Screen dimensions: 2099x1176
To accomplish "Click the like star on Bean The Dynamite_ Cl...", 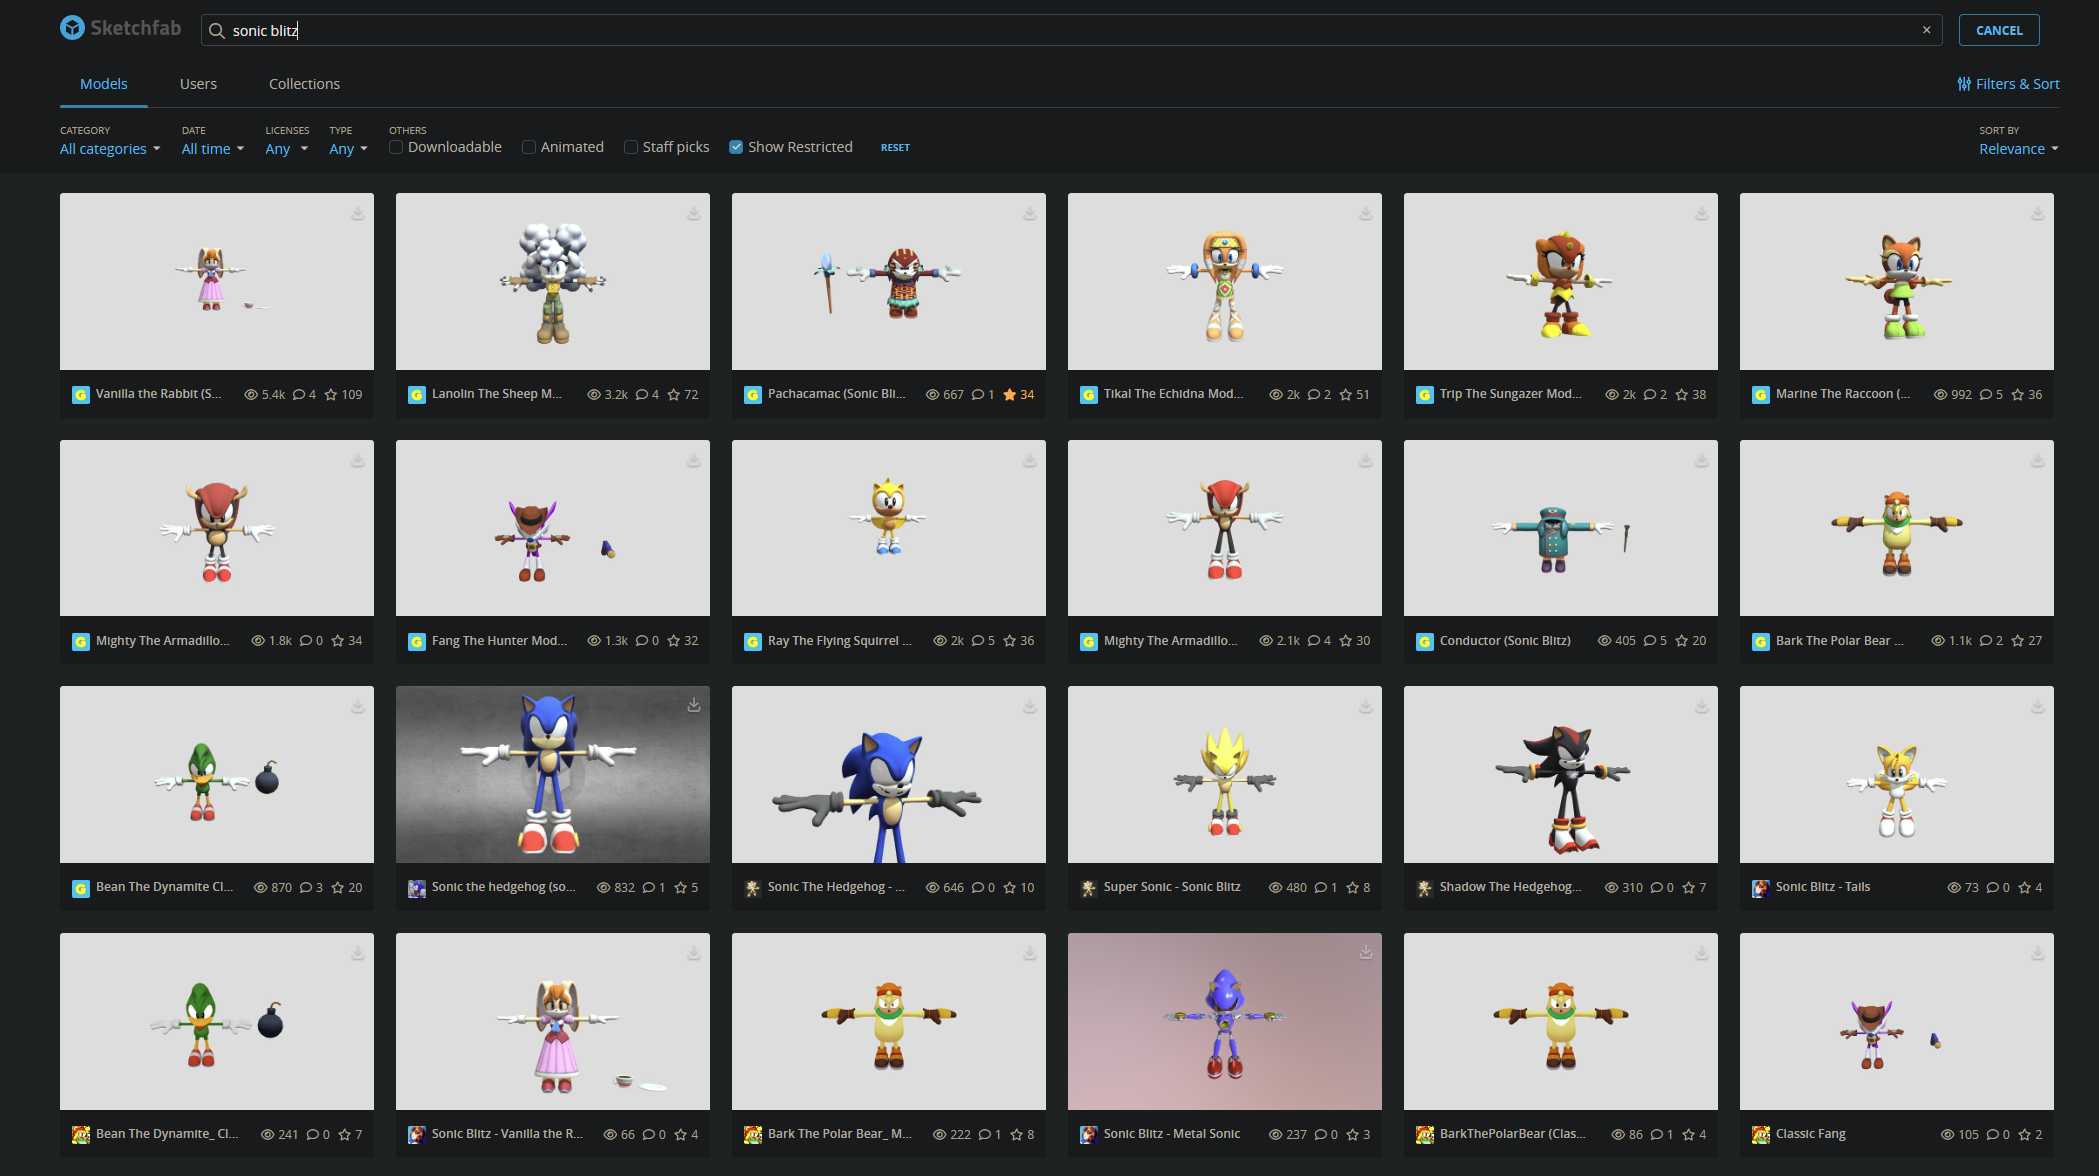I will tap(345, 1135).
